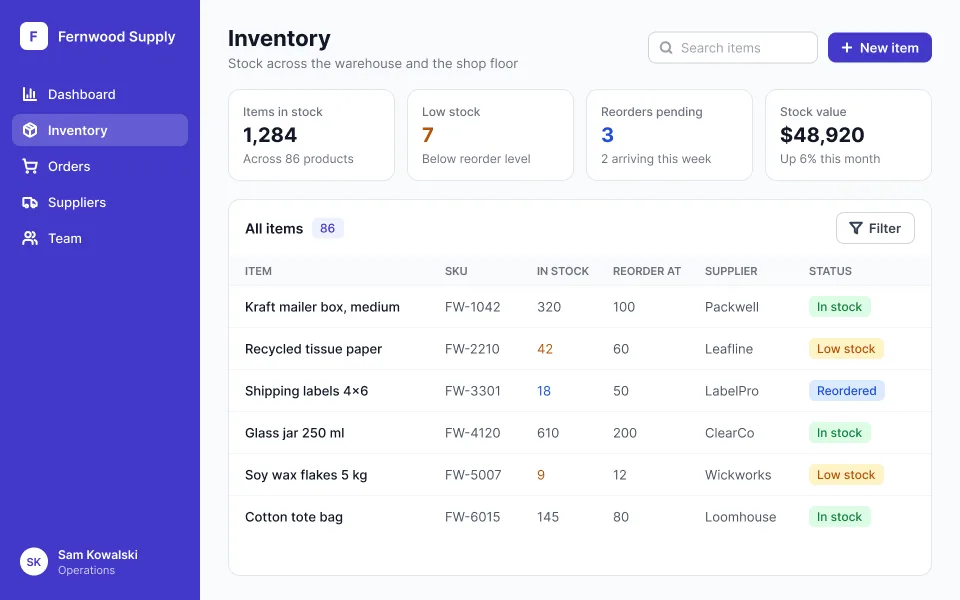Click In stock badge for Kraft mailer box
Image resolution: width=960 pixels, height=600 pixels.
[839, 307]
